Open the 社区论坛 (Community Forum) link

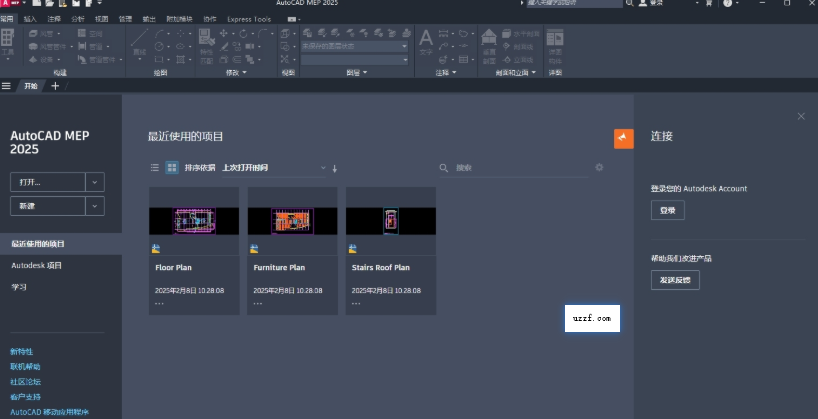[x=25, y=382]
